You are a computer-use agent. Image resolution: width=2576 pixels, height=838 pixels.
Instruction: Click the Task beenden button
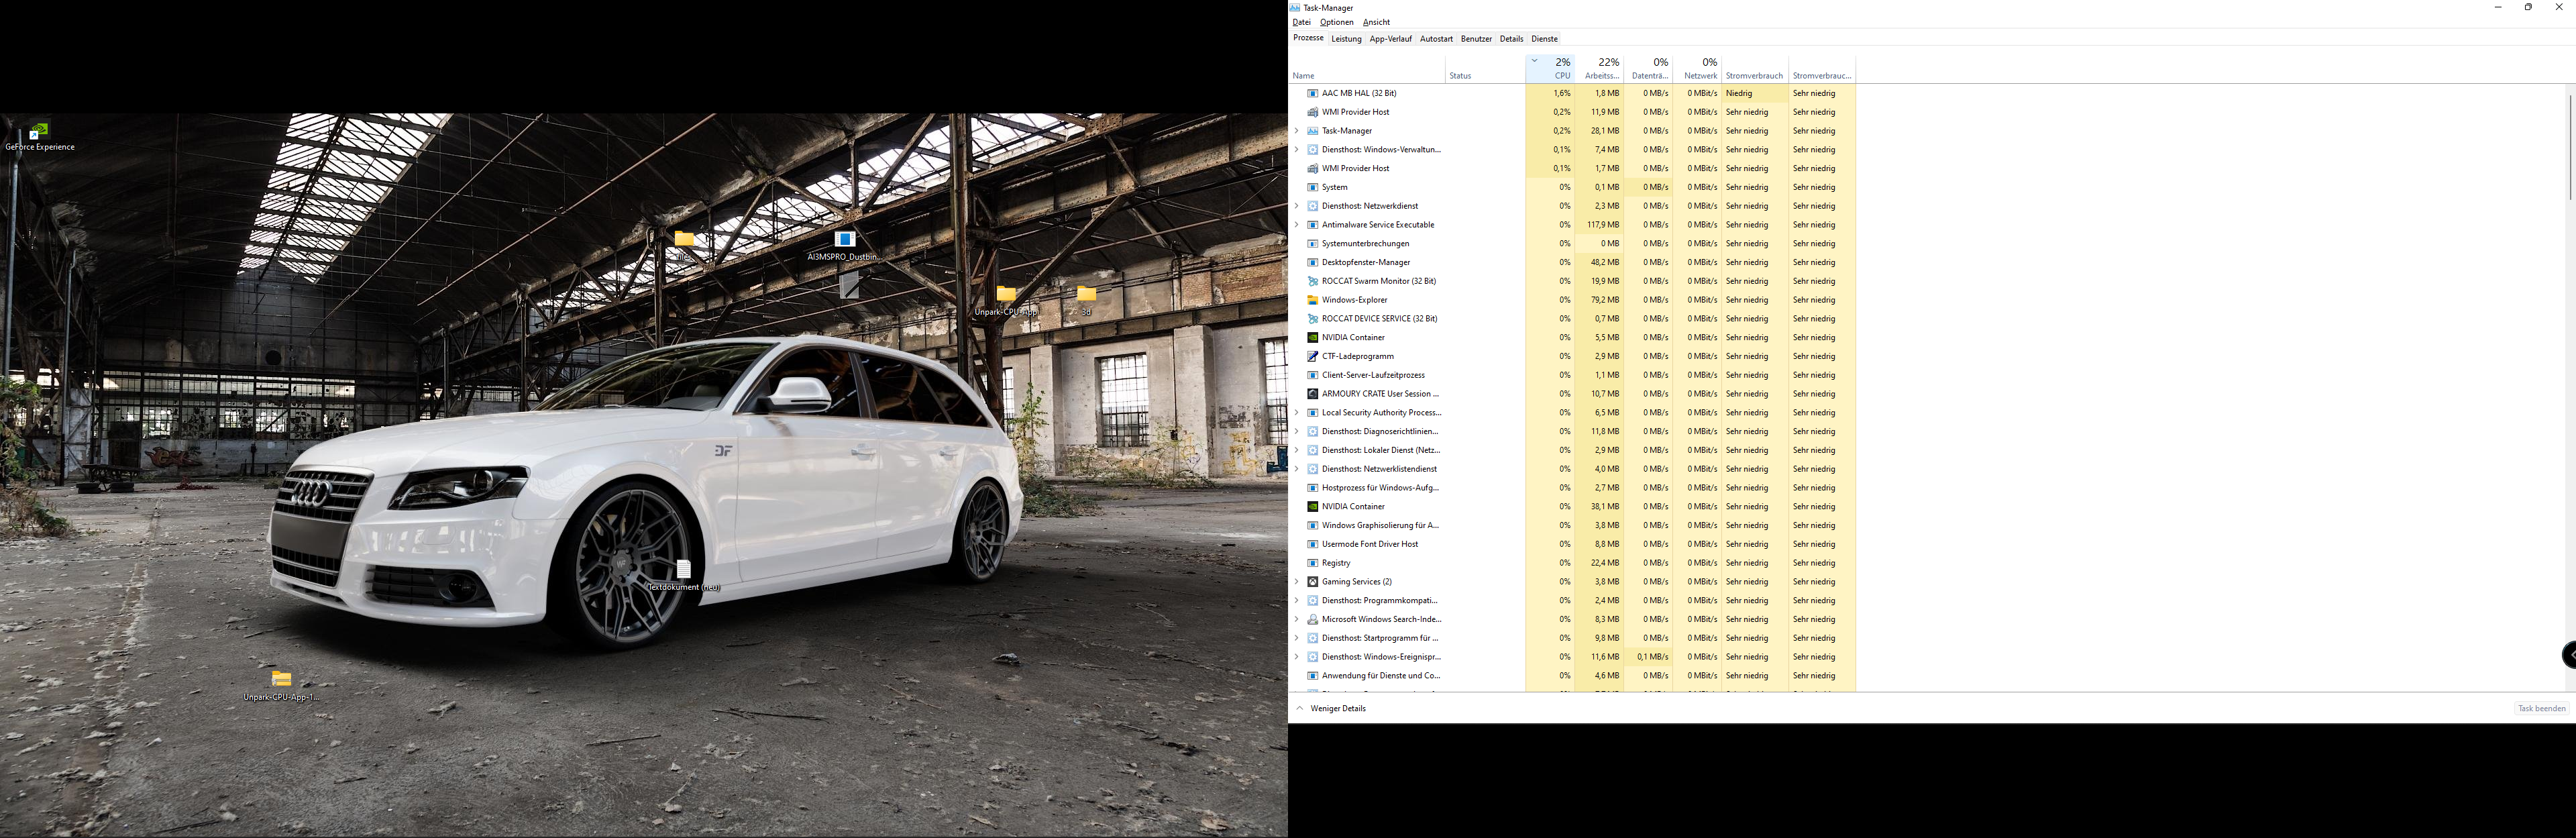pos(2541,708)
